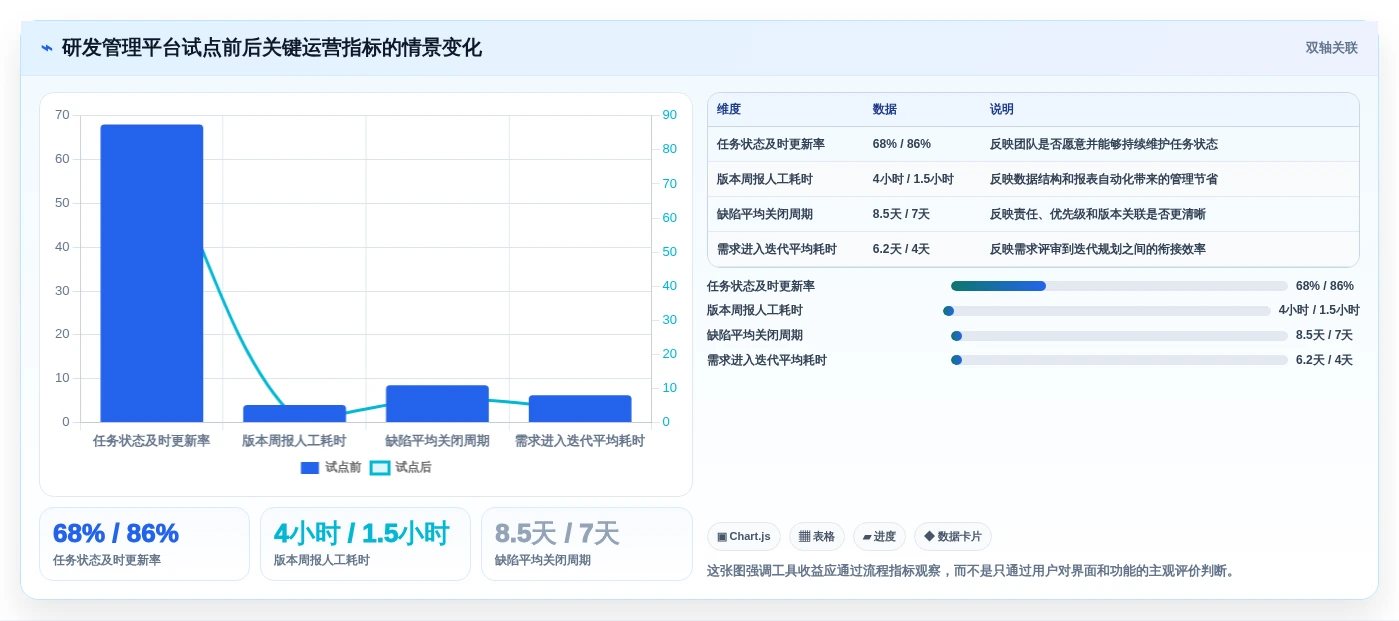Select table row 需求进入迭代平均耗时
1399x621 pixels.
tap(1033, 249)
